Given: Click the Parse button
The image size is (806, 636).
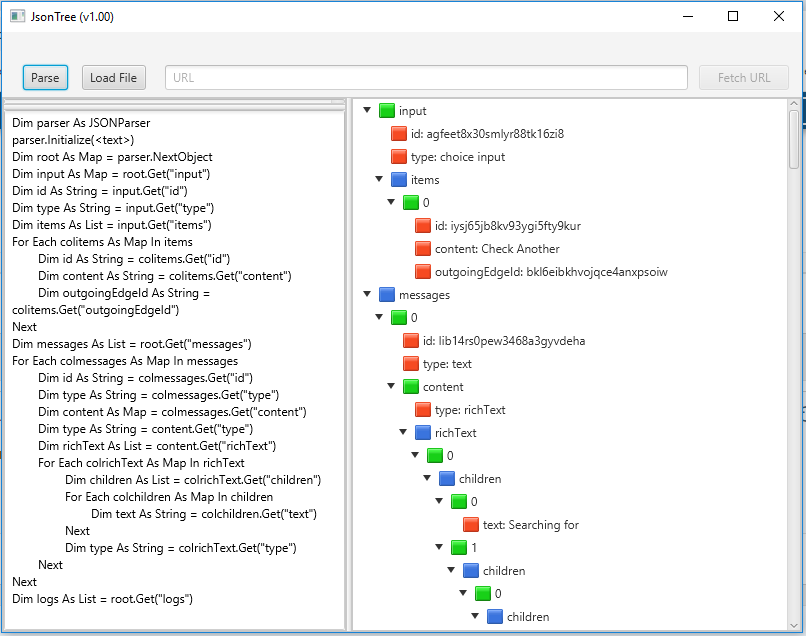Looking at the screenshot, I should (x=45, y=78).
